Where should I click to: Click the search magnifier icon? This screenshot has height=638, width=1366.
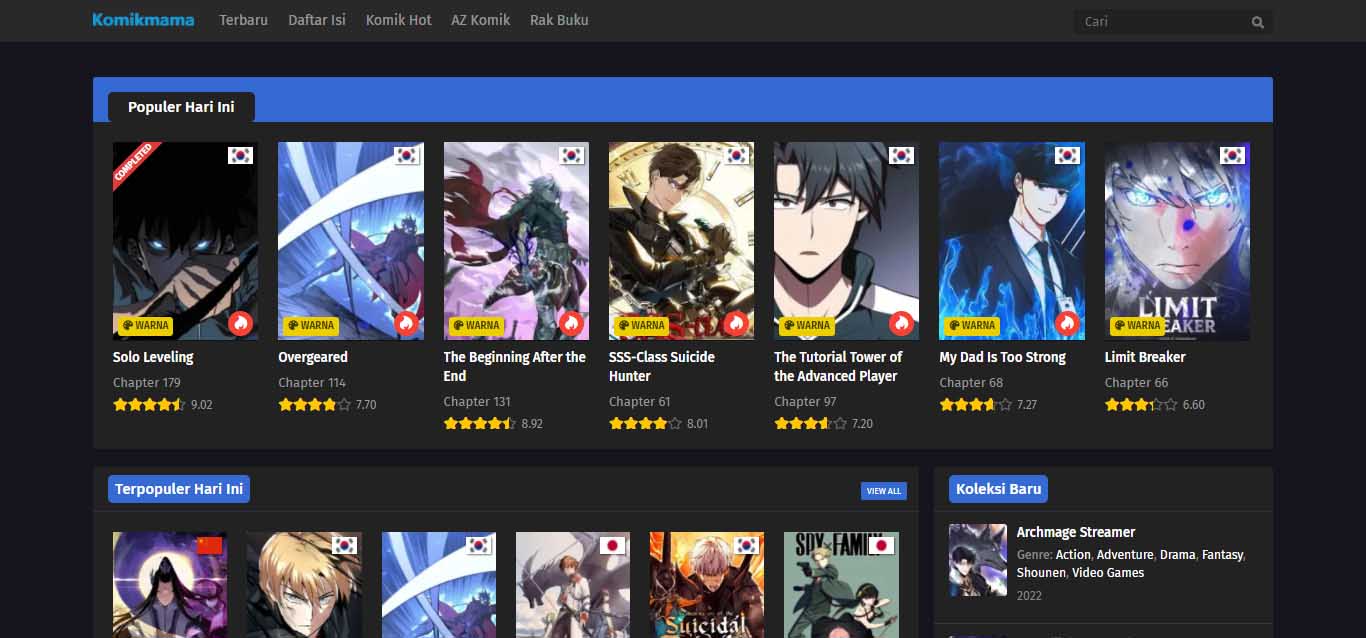(1257, 21)
